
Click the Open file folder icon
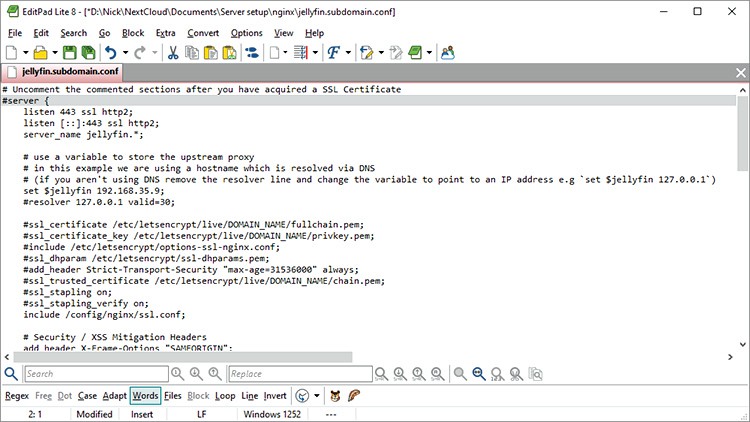41,53
